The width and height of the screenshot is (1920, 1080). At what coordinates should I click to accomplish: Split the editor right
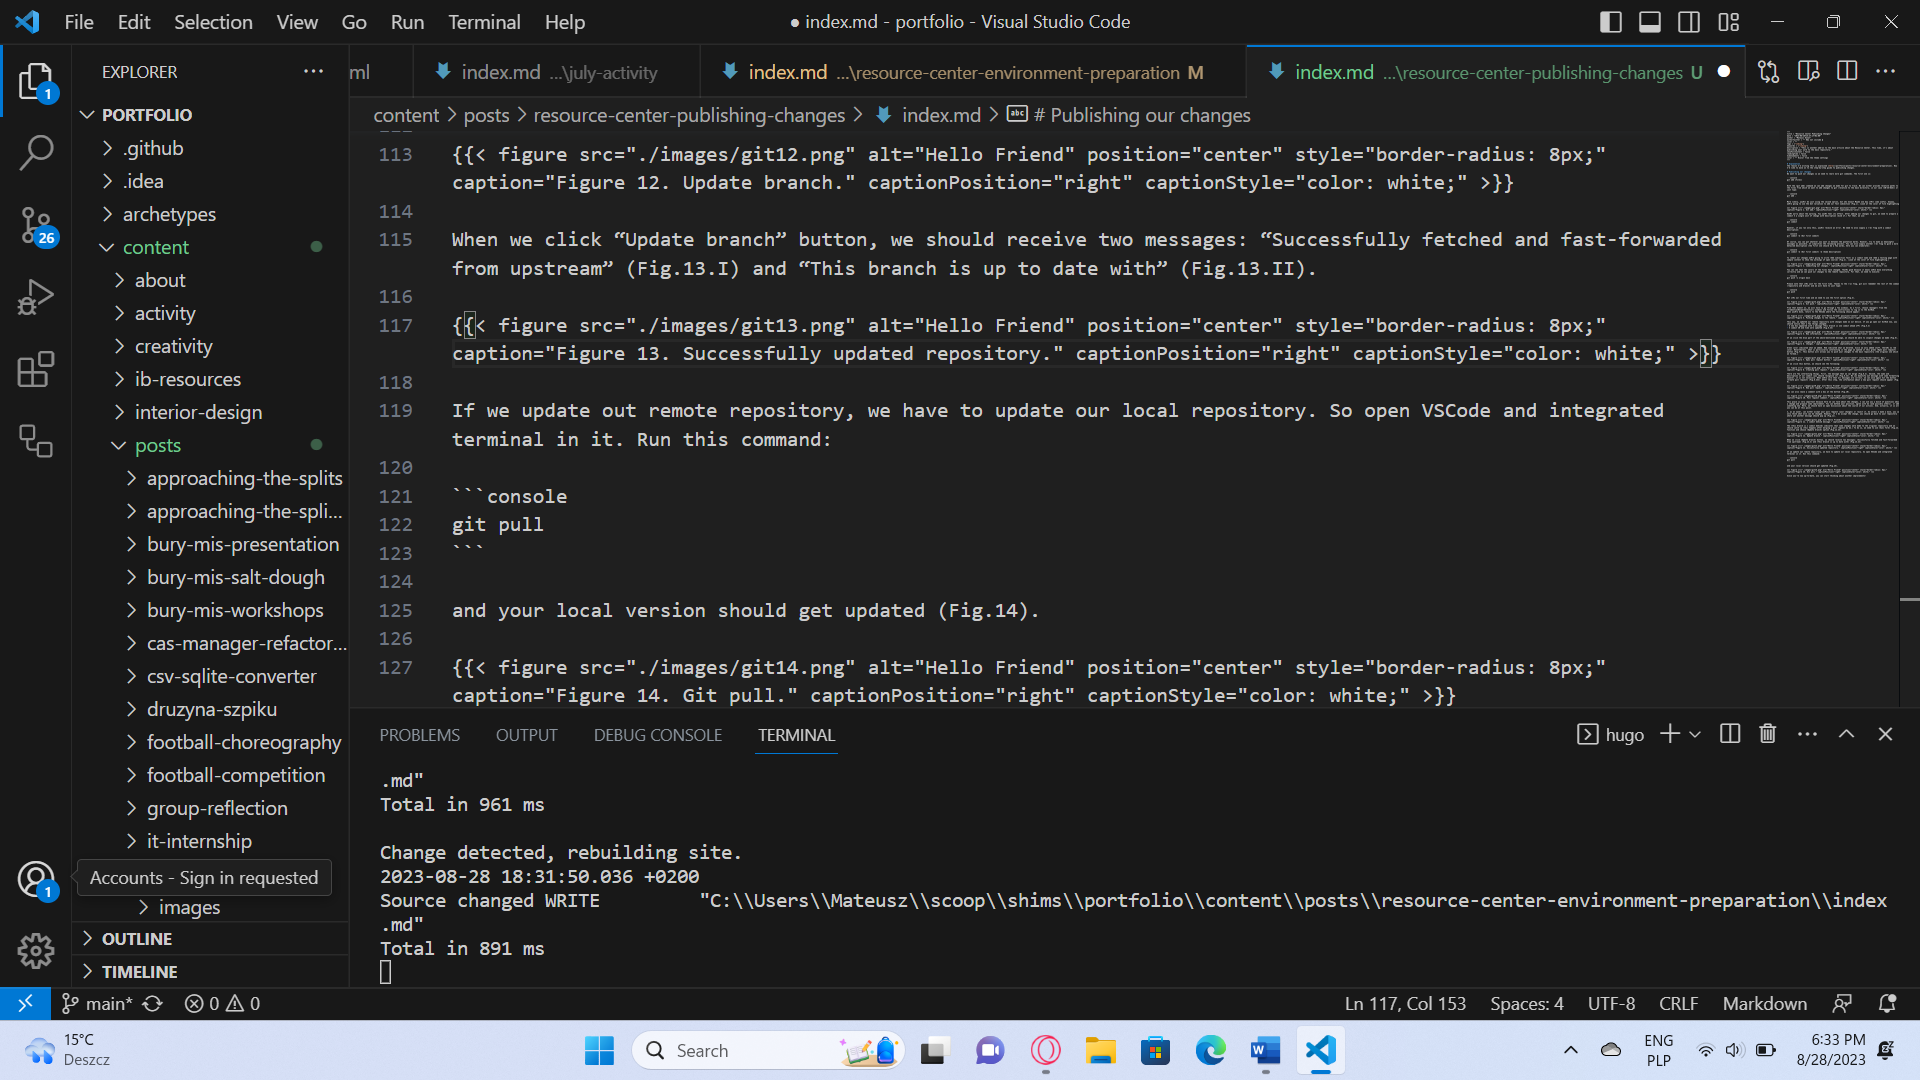coord(1847,72)
